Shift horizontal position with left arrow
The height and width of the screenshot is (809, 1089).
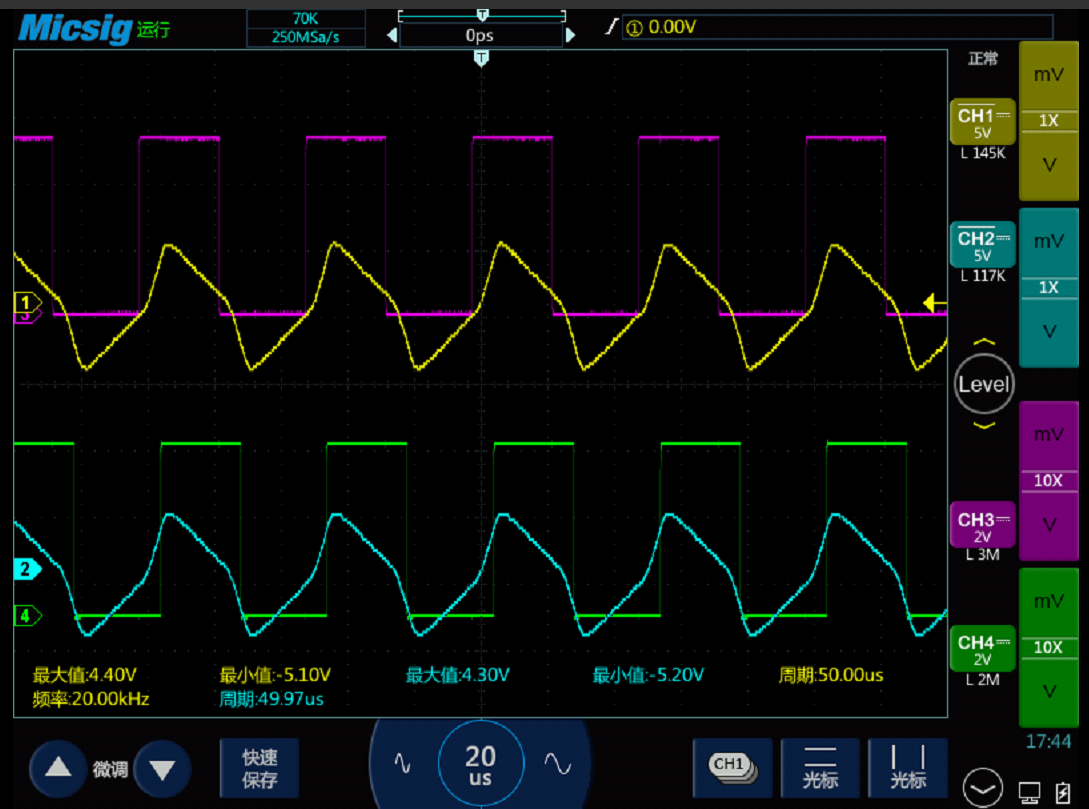coord(392,35)
